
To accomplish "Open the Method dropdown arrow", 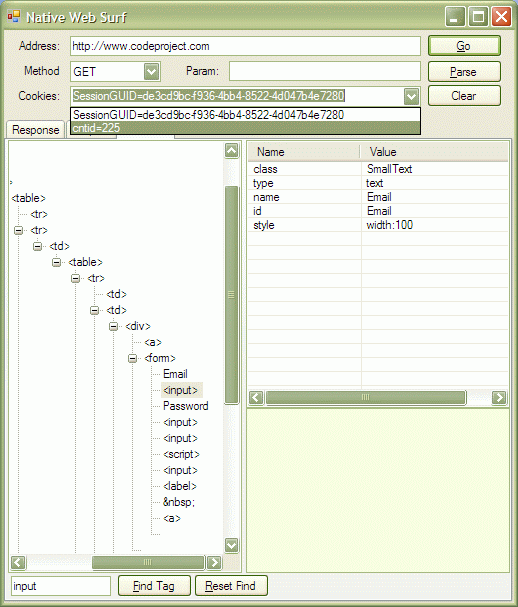I will click(x=151, y=72).
